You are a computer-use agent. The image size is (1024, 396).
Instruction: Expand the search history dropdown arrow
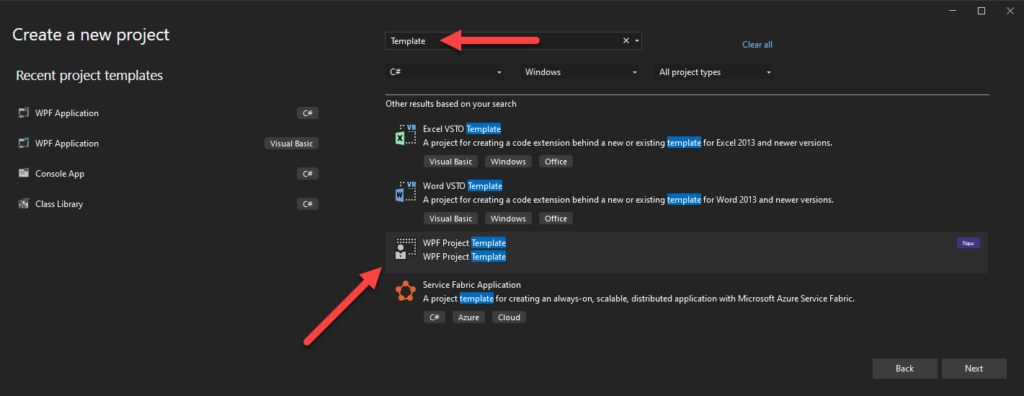point(637,41)
